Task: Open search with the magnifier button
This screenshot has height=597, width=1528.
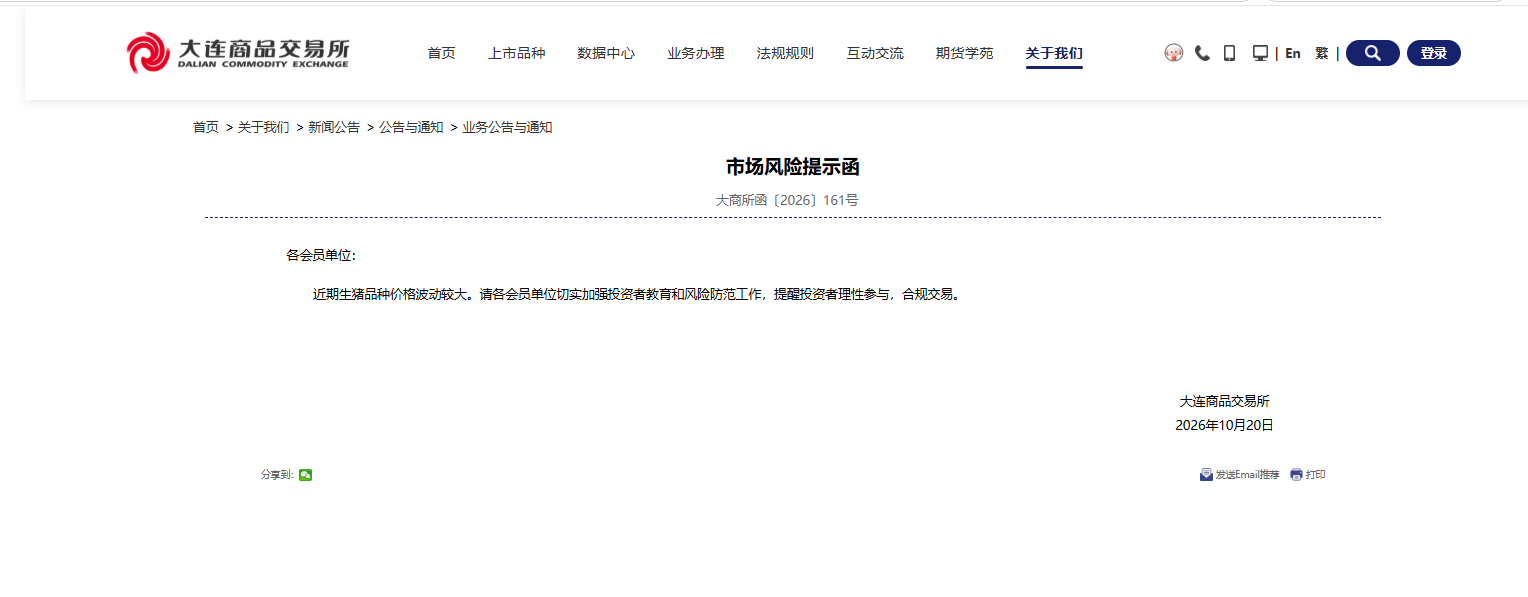Action: pos(1373,53)
